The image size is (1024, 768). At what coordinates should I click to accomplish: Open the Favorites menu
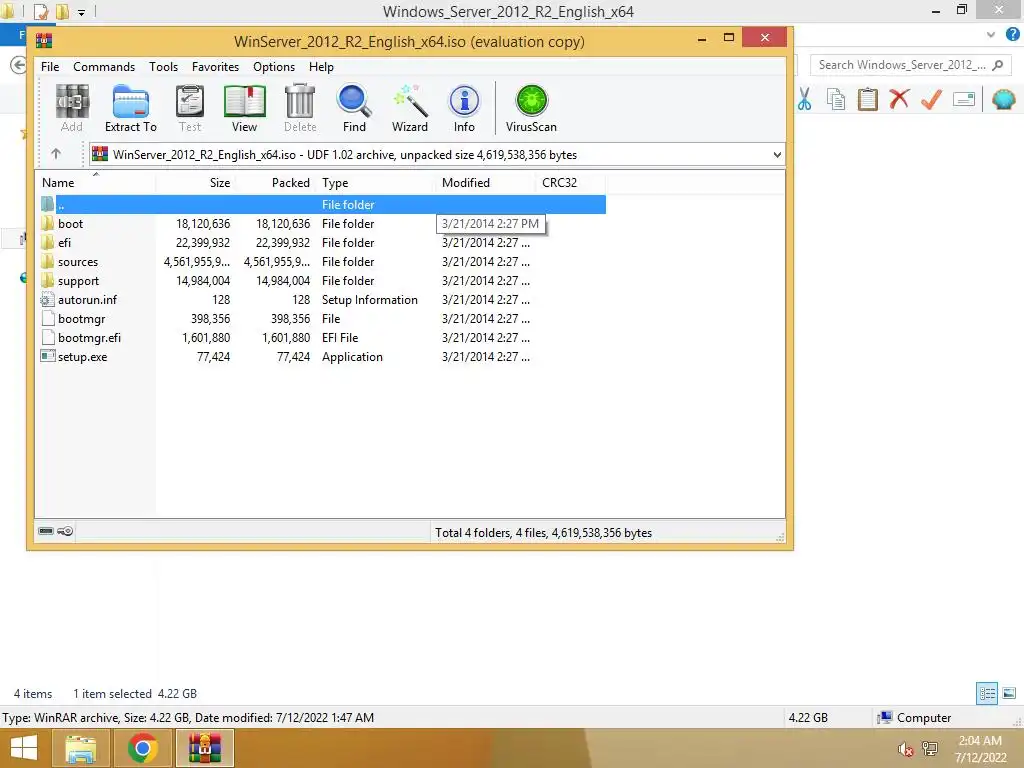[216, 67]
